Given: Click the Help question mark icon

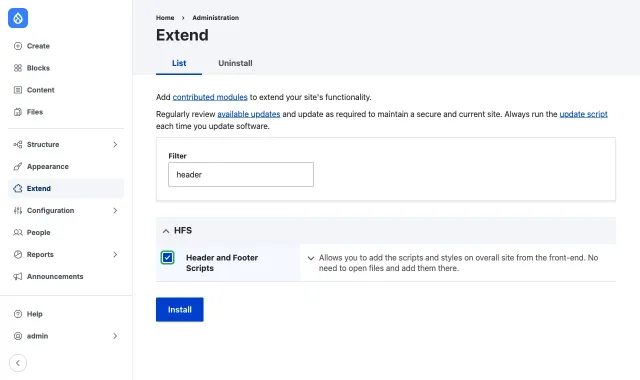Looking at the screenshot, I should click(x=18, y=314).
